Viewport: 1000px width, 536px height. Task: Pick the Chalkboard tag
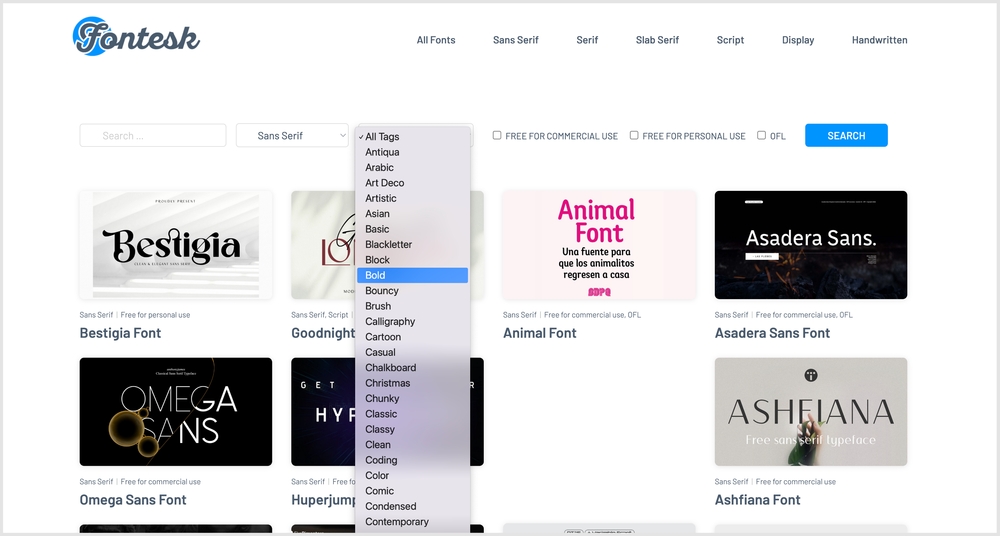tap(413, 368)
